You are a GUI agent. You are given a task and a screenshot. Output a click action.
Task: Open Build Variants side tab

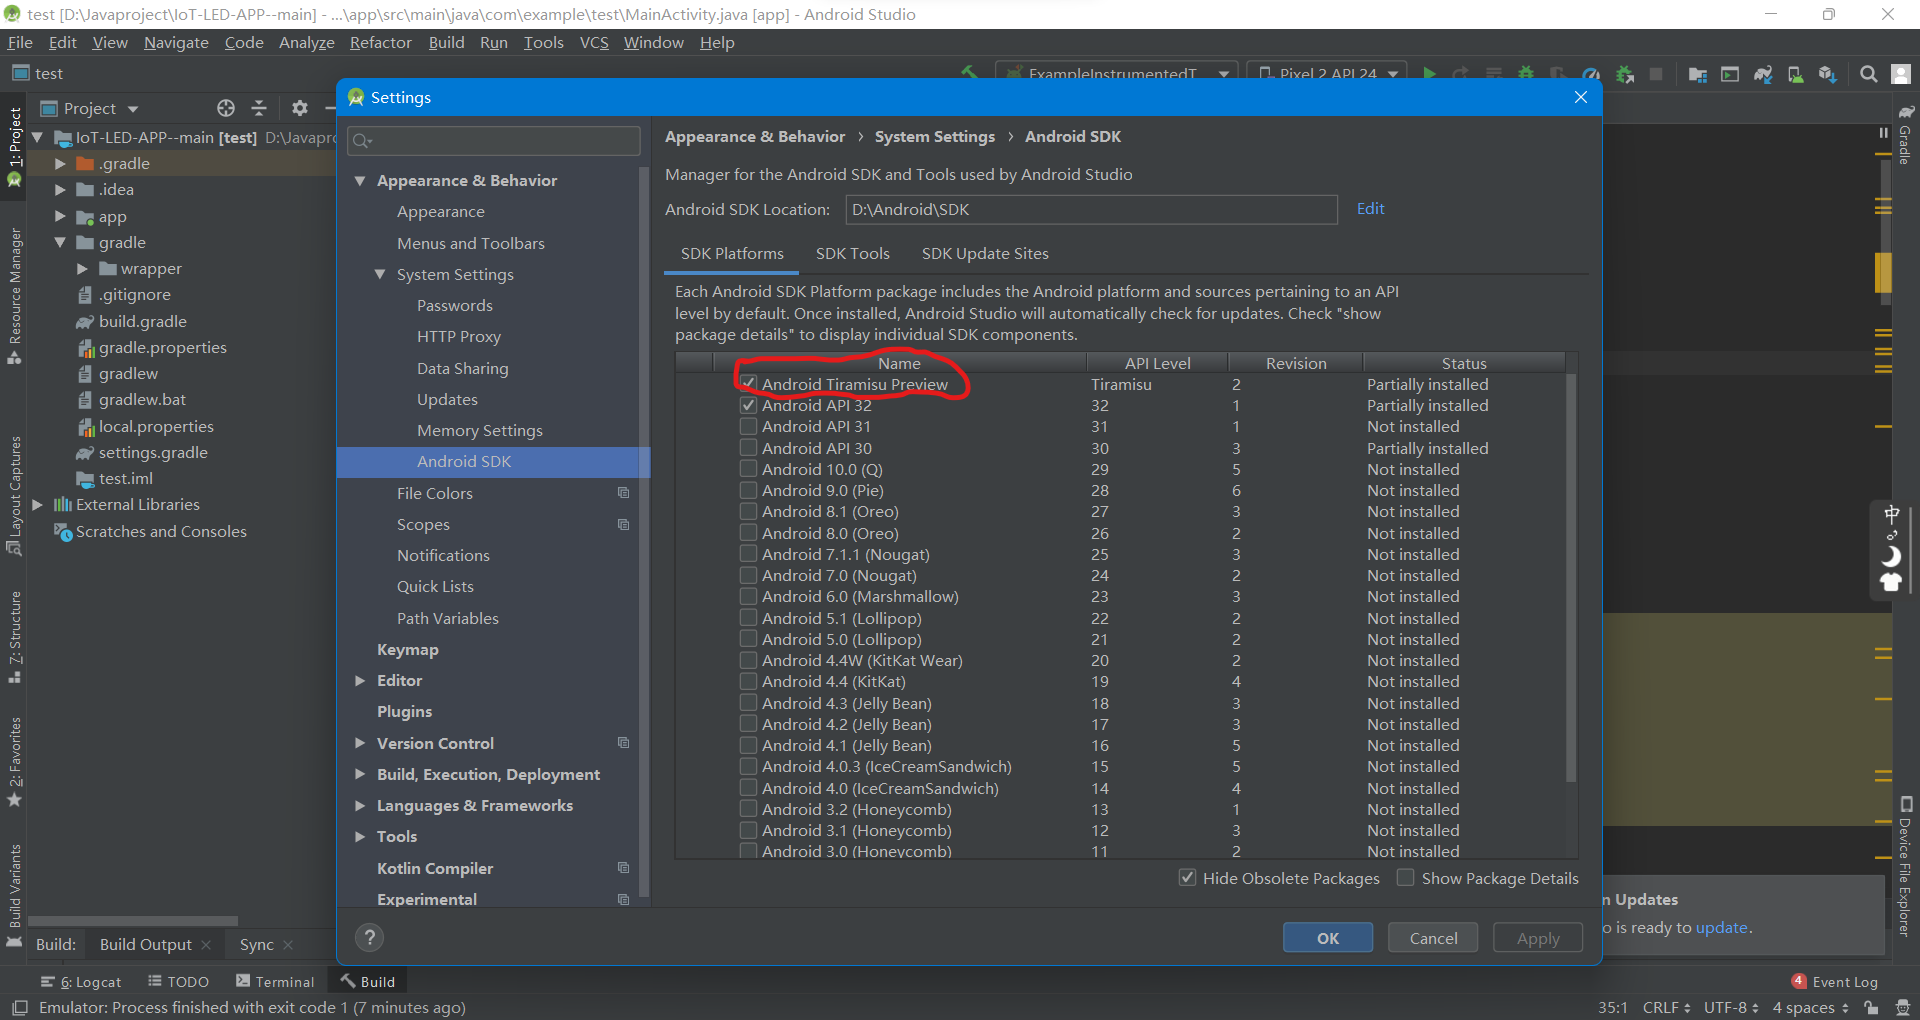click(x=14, y=894)
